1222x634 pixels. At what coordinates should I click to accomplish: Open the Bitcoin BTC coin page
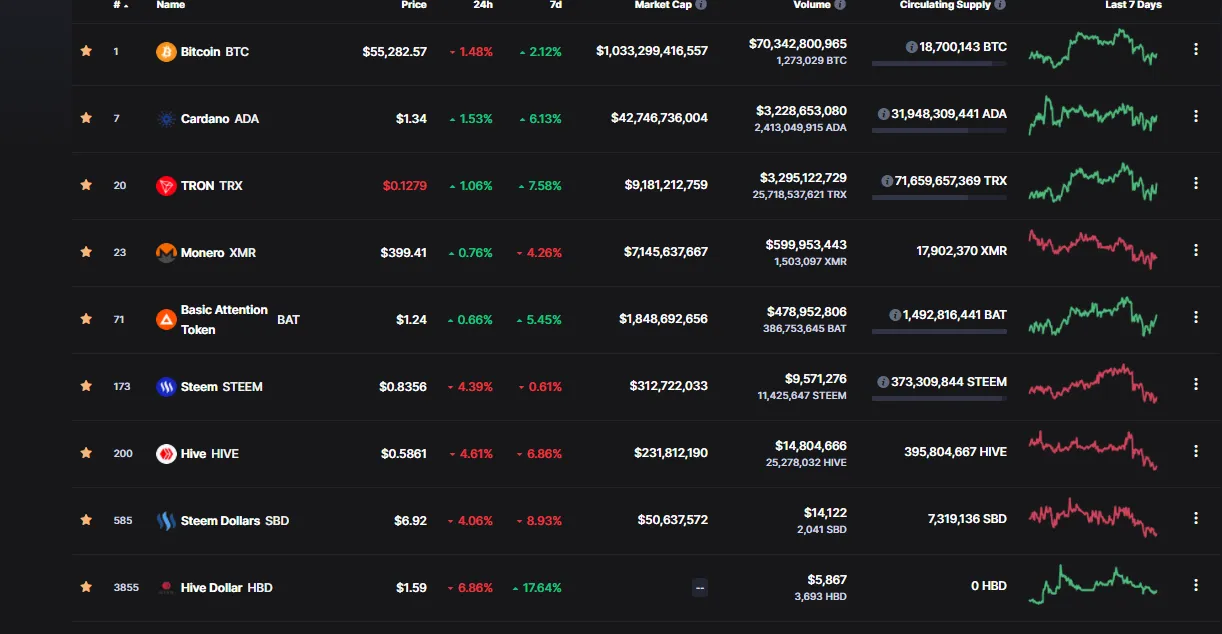click(215, 52)
